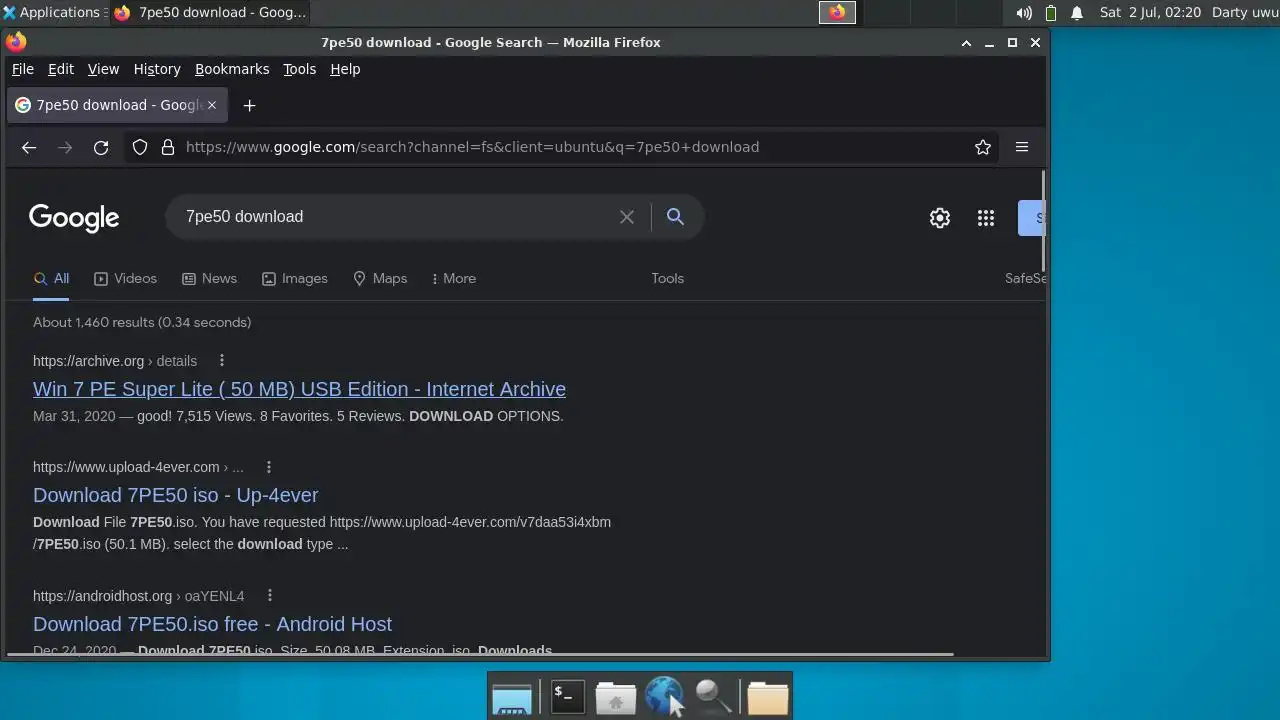Open a new tab
Image resolution: width=1280 pixels, height=720 pixels.
coord(250,105)
